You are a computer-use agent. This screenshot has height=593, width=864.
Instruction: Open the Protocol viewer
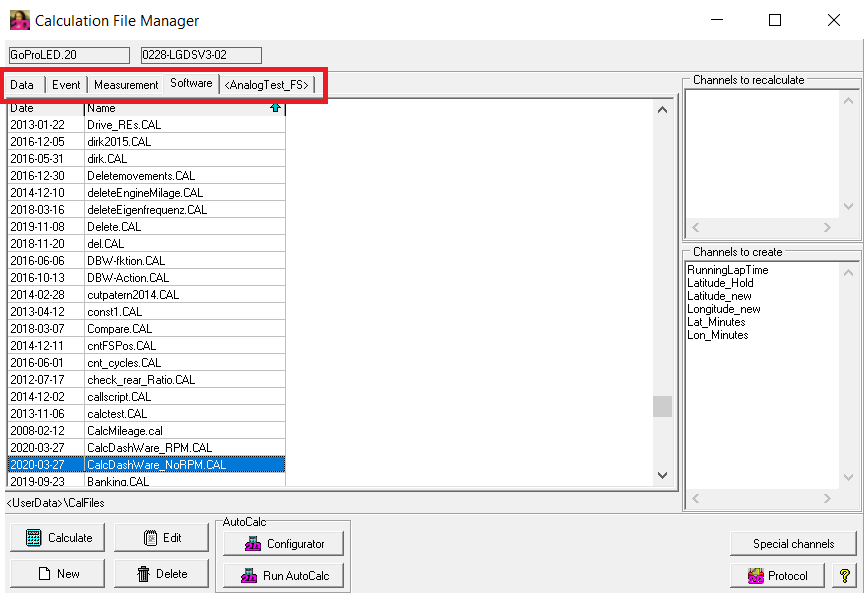click(x=777, y=575)
